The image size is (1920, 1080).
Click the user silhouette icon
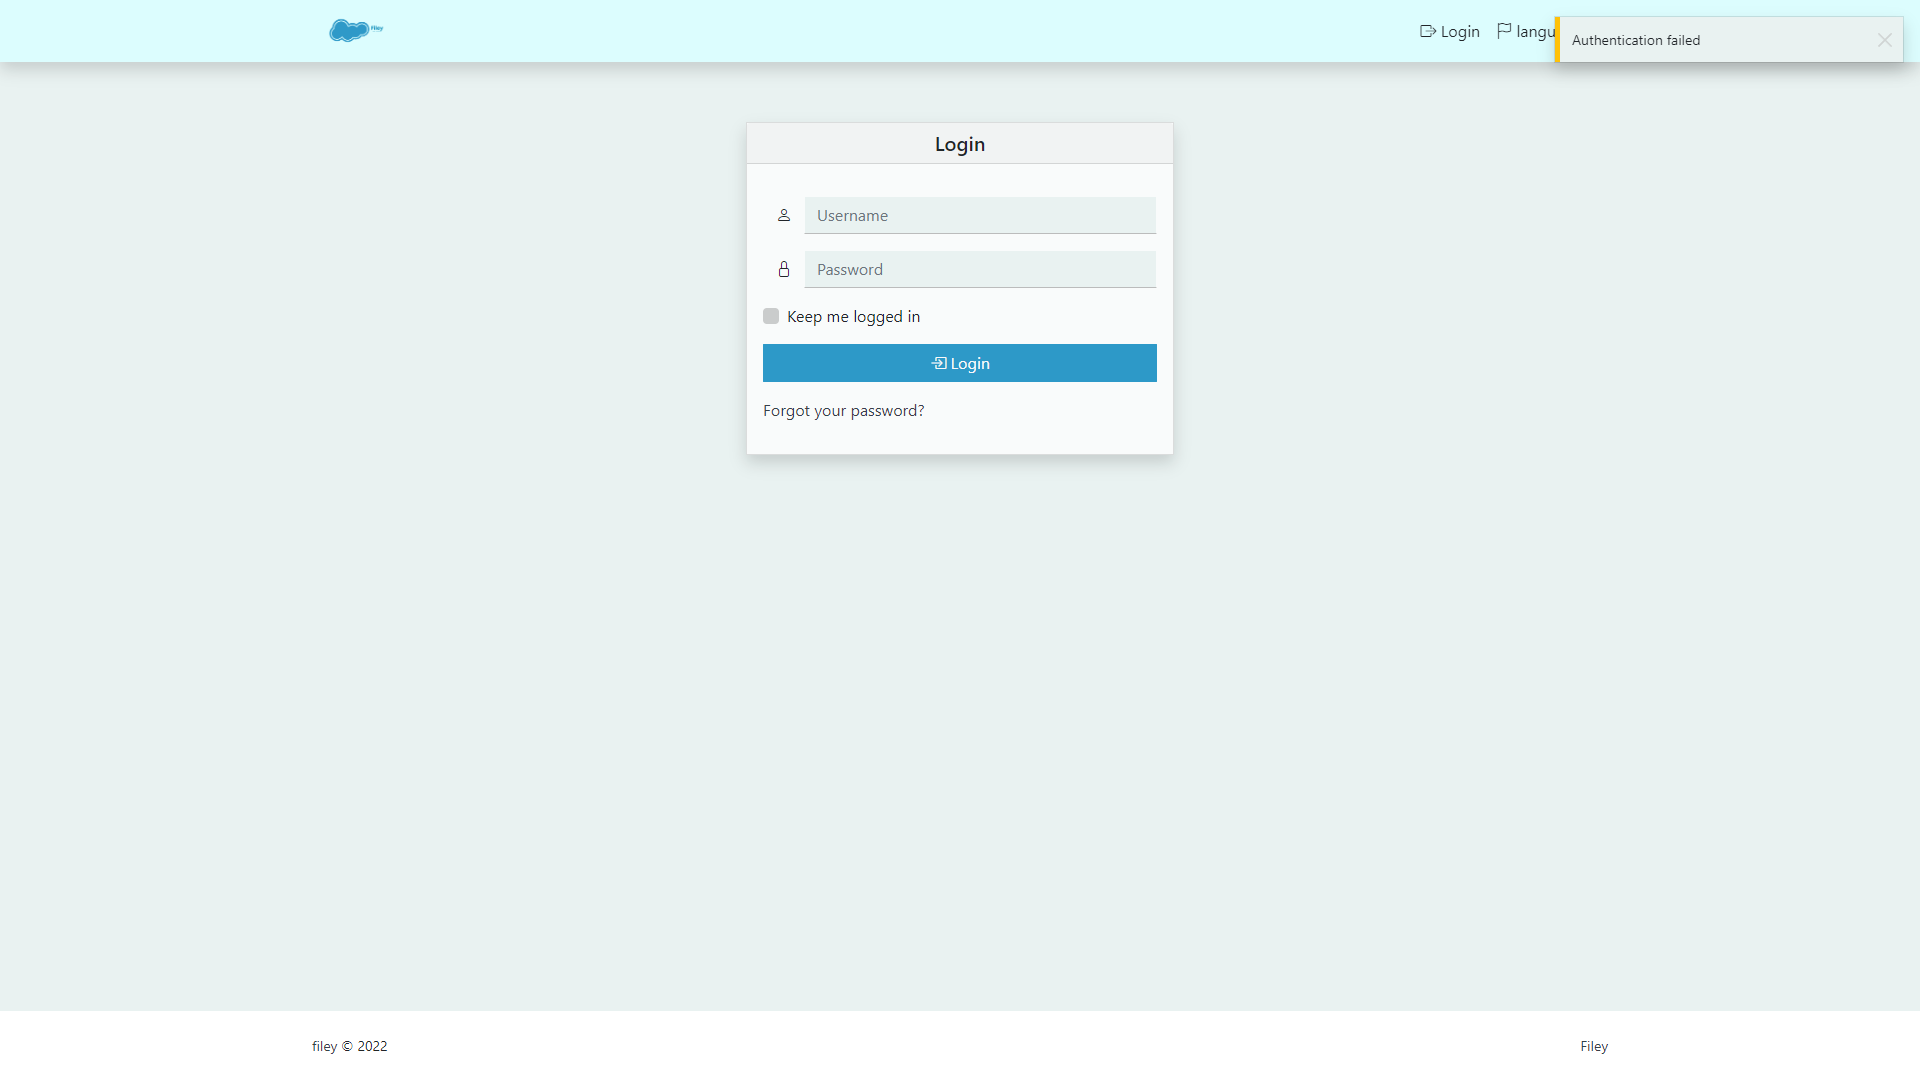coord(784,215)
